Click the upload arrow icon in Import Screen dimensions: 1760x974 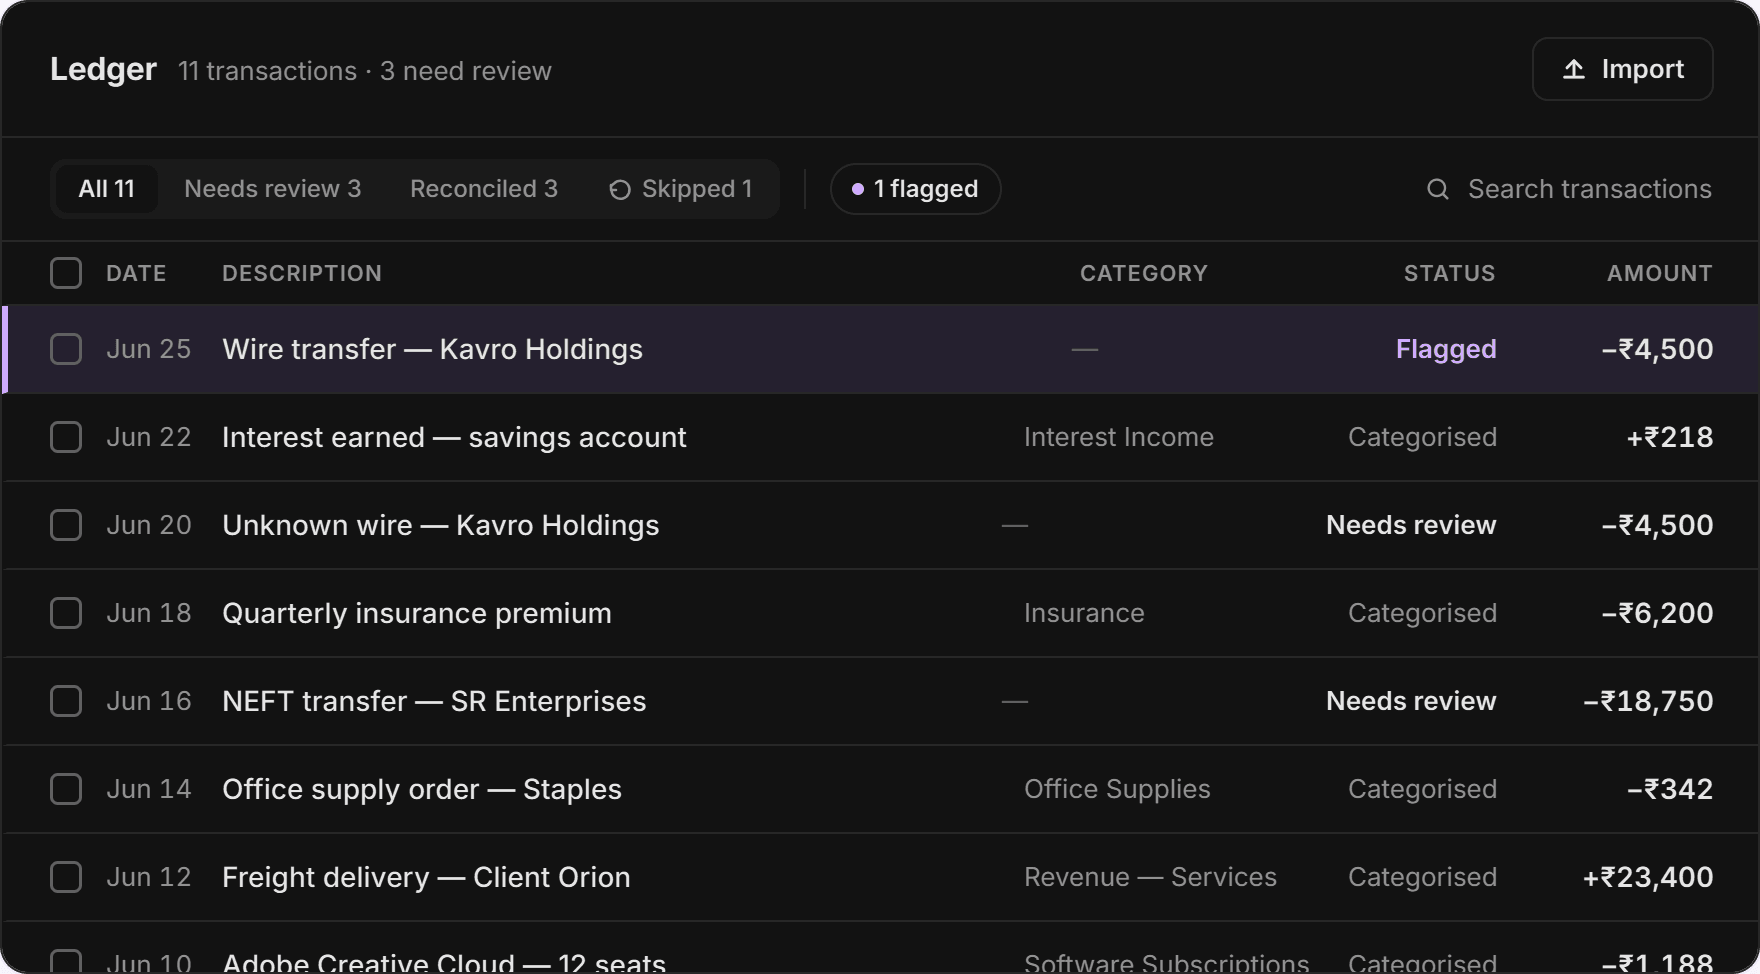click(1574, 69)
